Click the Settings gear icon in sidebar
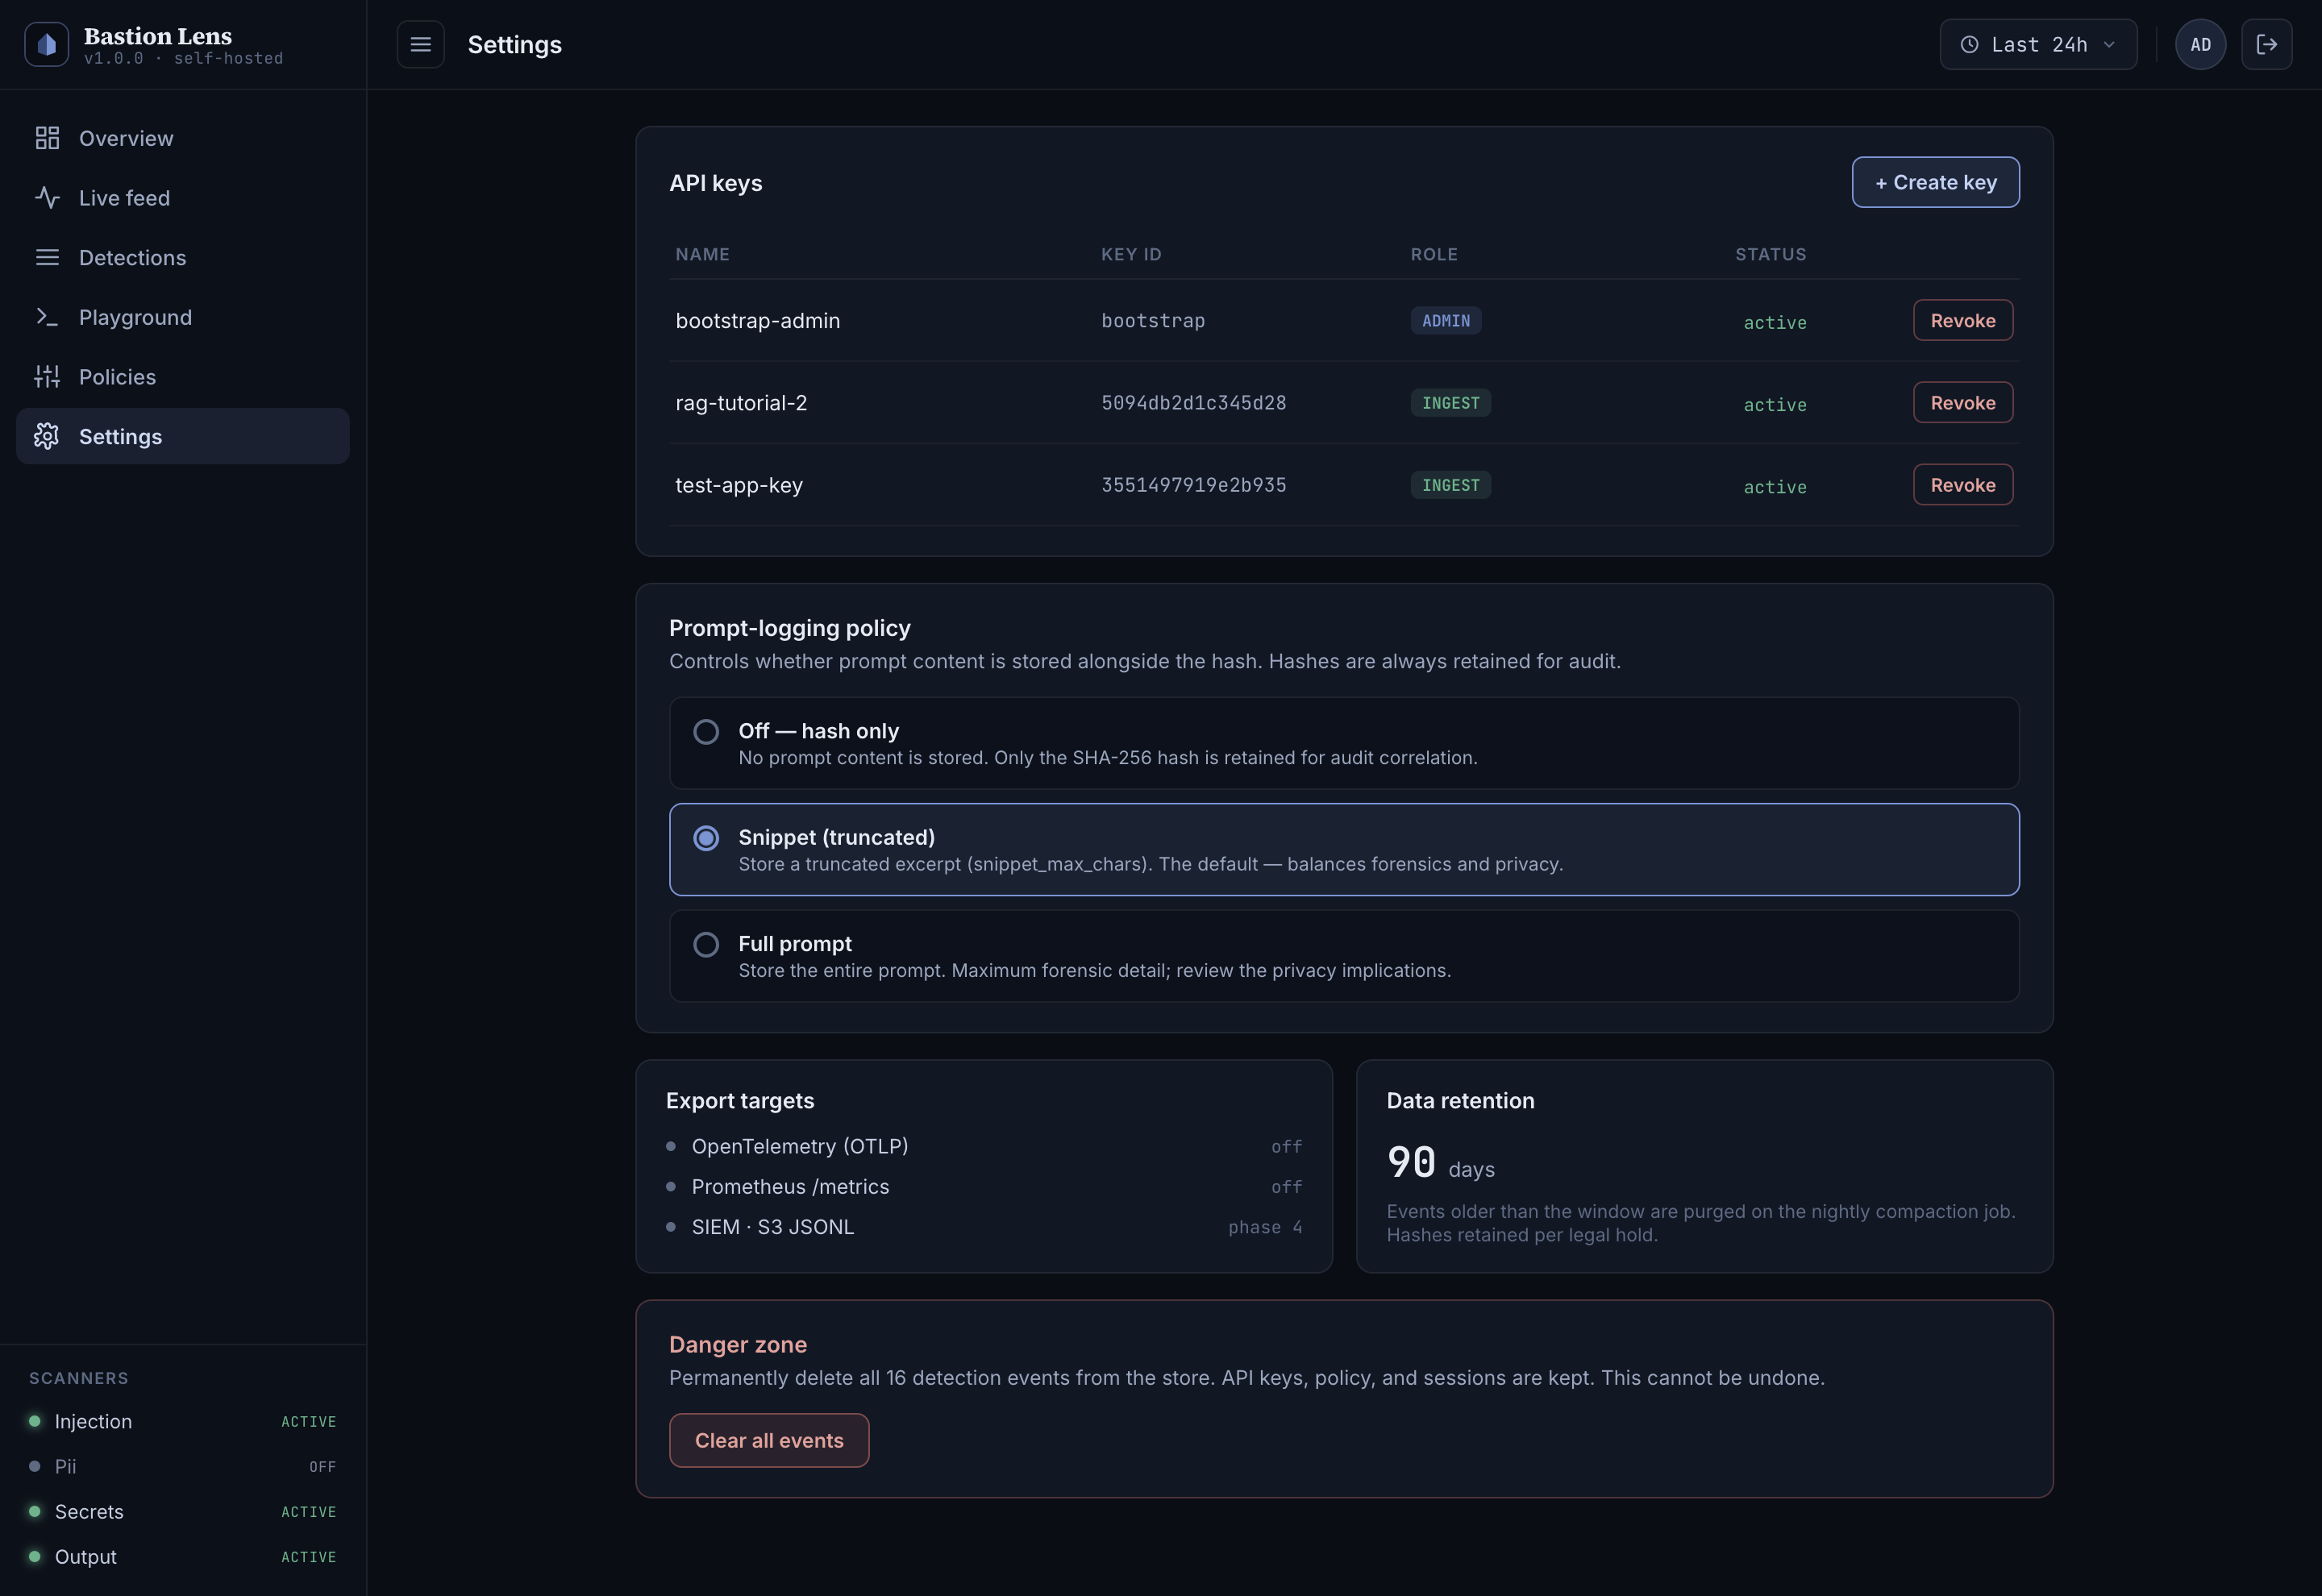 pyautogui.click(x=47, y=436)
